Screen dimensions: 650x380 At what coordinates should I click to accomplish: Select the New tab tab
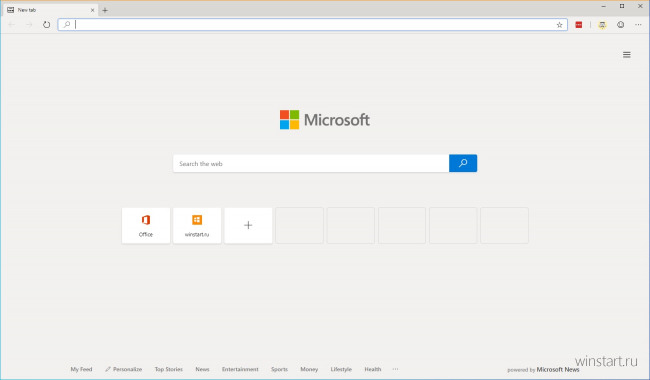click(x=50, y=10)
